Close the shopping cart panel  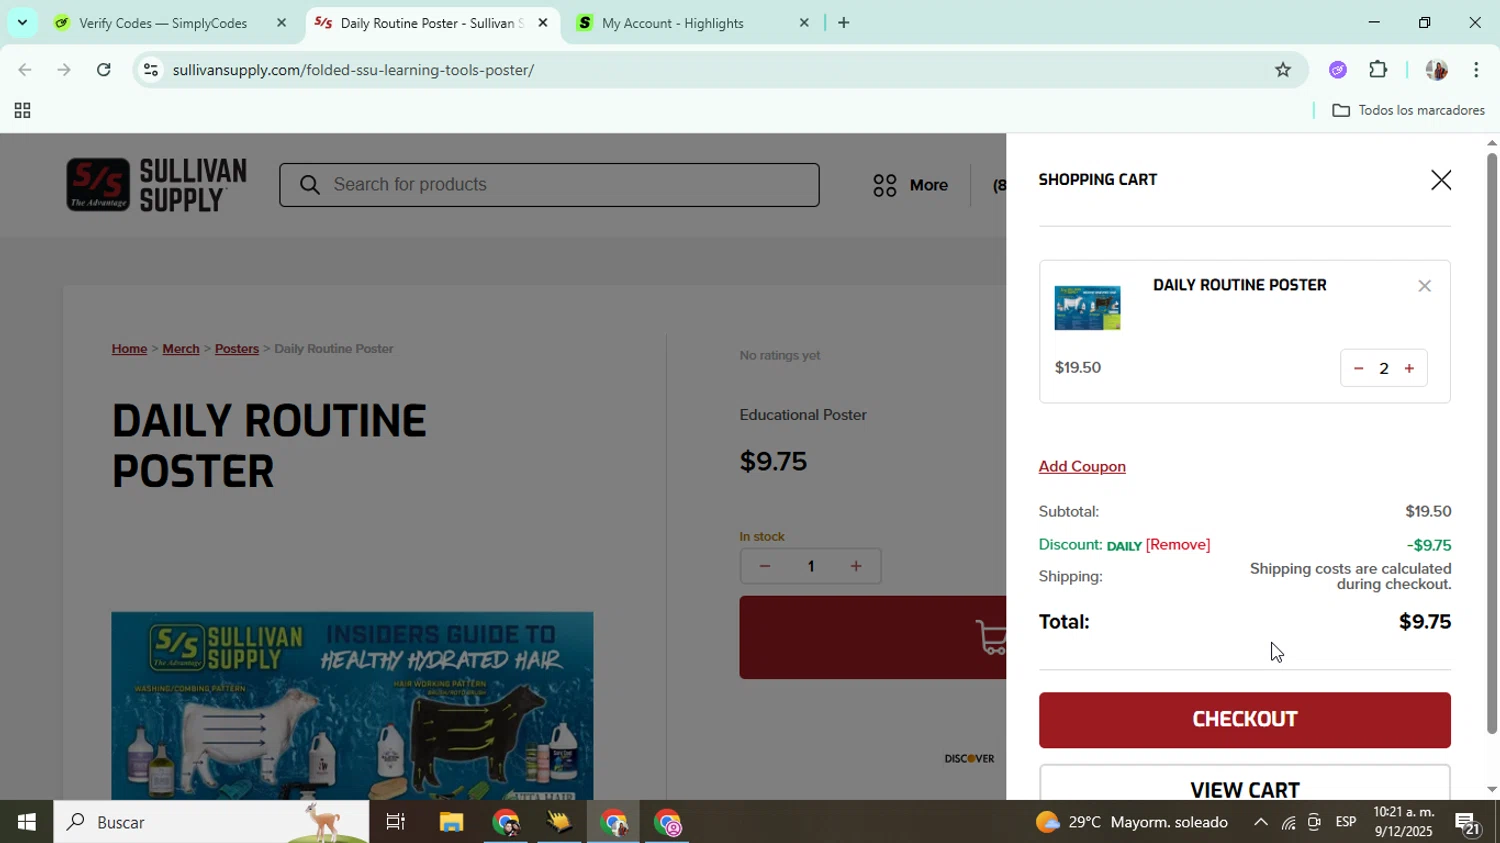pyautogui.click(x=1440, y=180)
